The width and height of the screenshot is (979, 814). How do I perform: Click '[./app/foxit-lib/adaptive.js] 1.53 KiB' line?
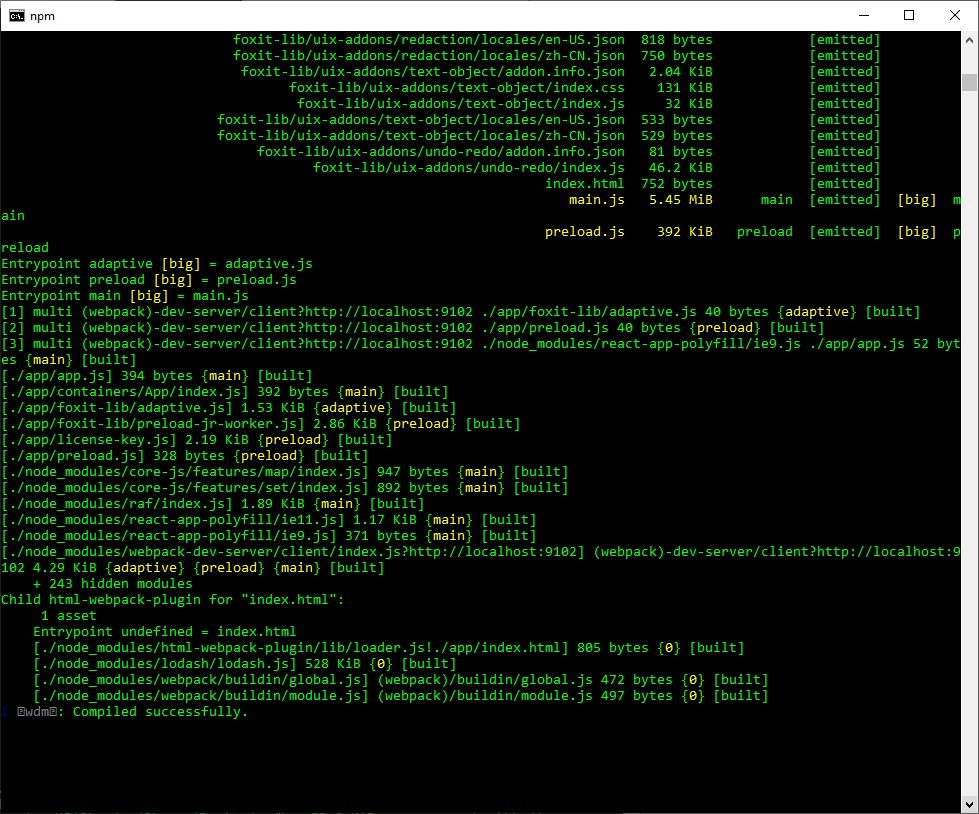[x=229, y=408]
